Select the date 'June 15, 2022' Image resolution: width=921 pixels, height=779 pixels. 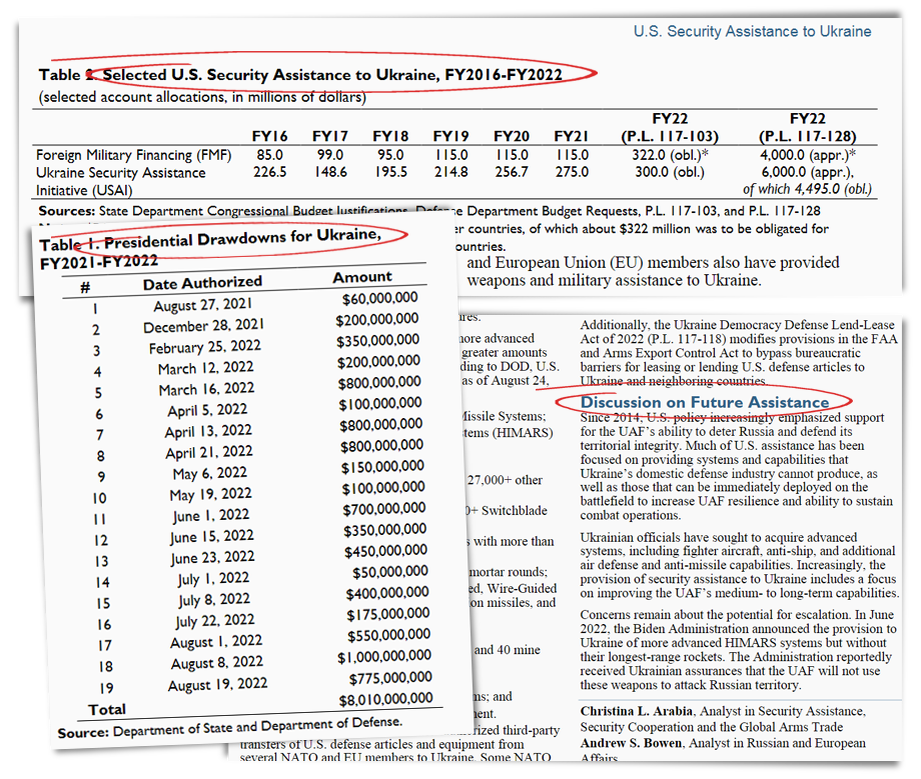[212, 537]
